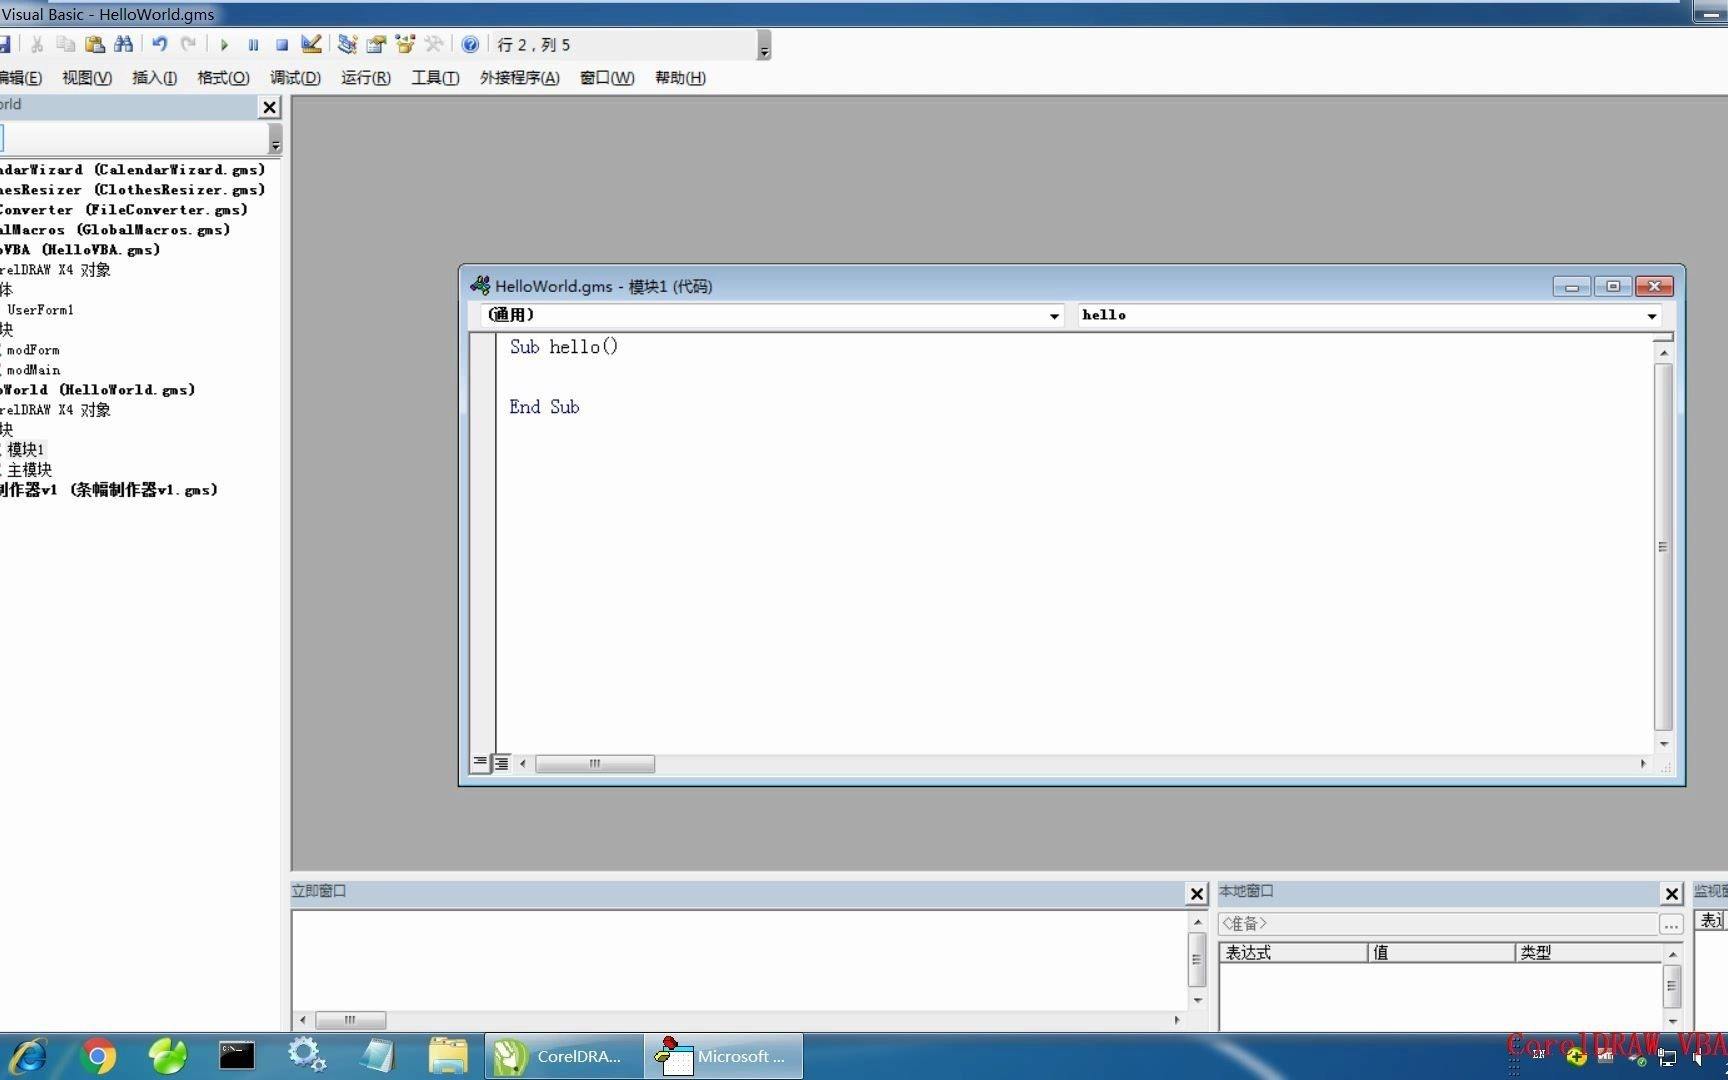Expand project explorer toolbar dropdown arrow
This screenshot has width=1728, height=1080.
pos(275,139)
